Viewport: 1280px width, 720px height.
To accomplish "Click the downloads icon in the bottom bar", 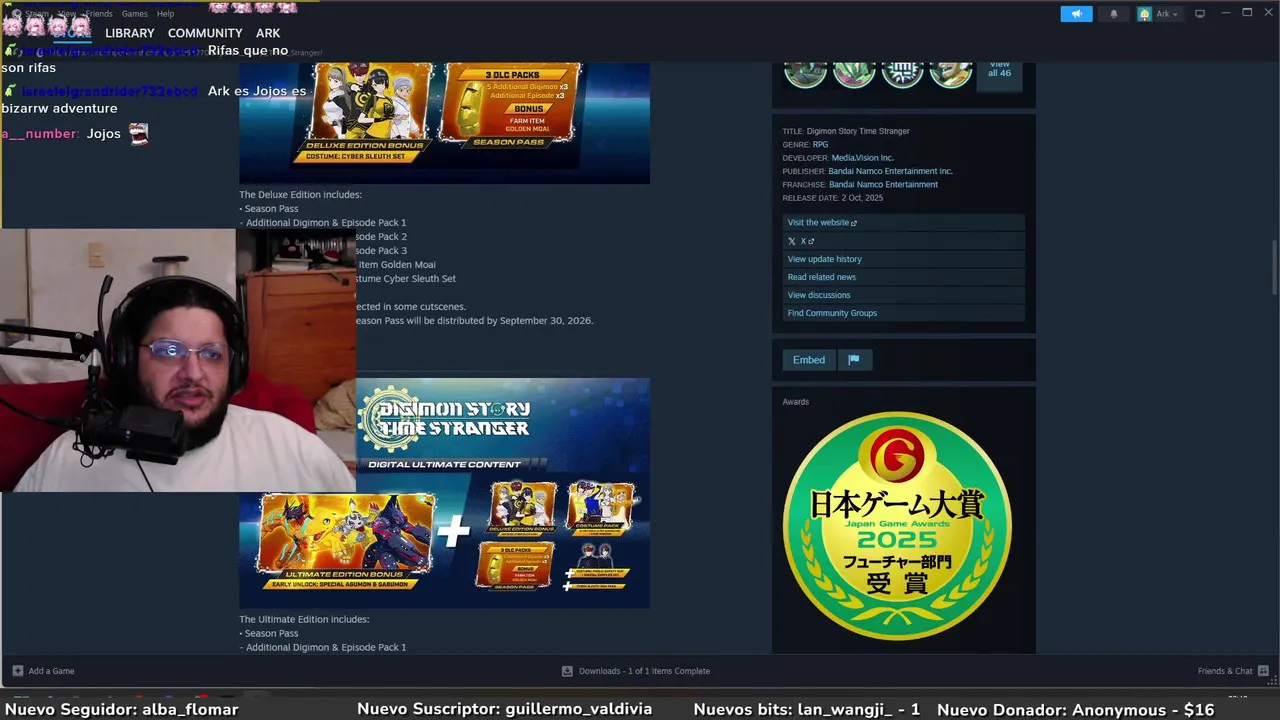I will [567, 671].
